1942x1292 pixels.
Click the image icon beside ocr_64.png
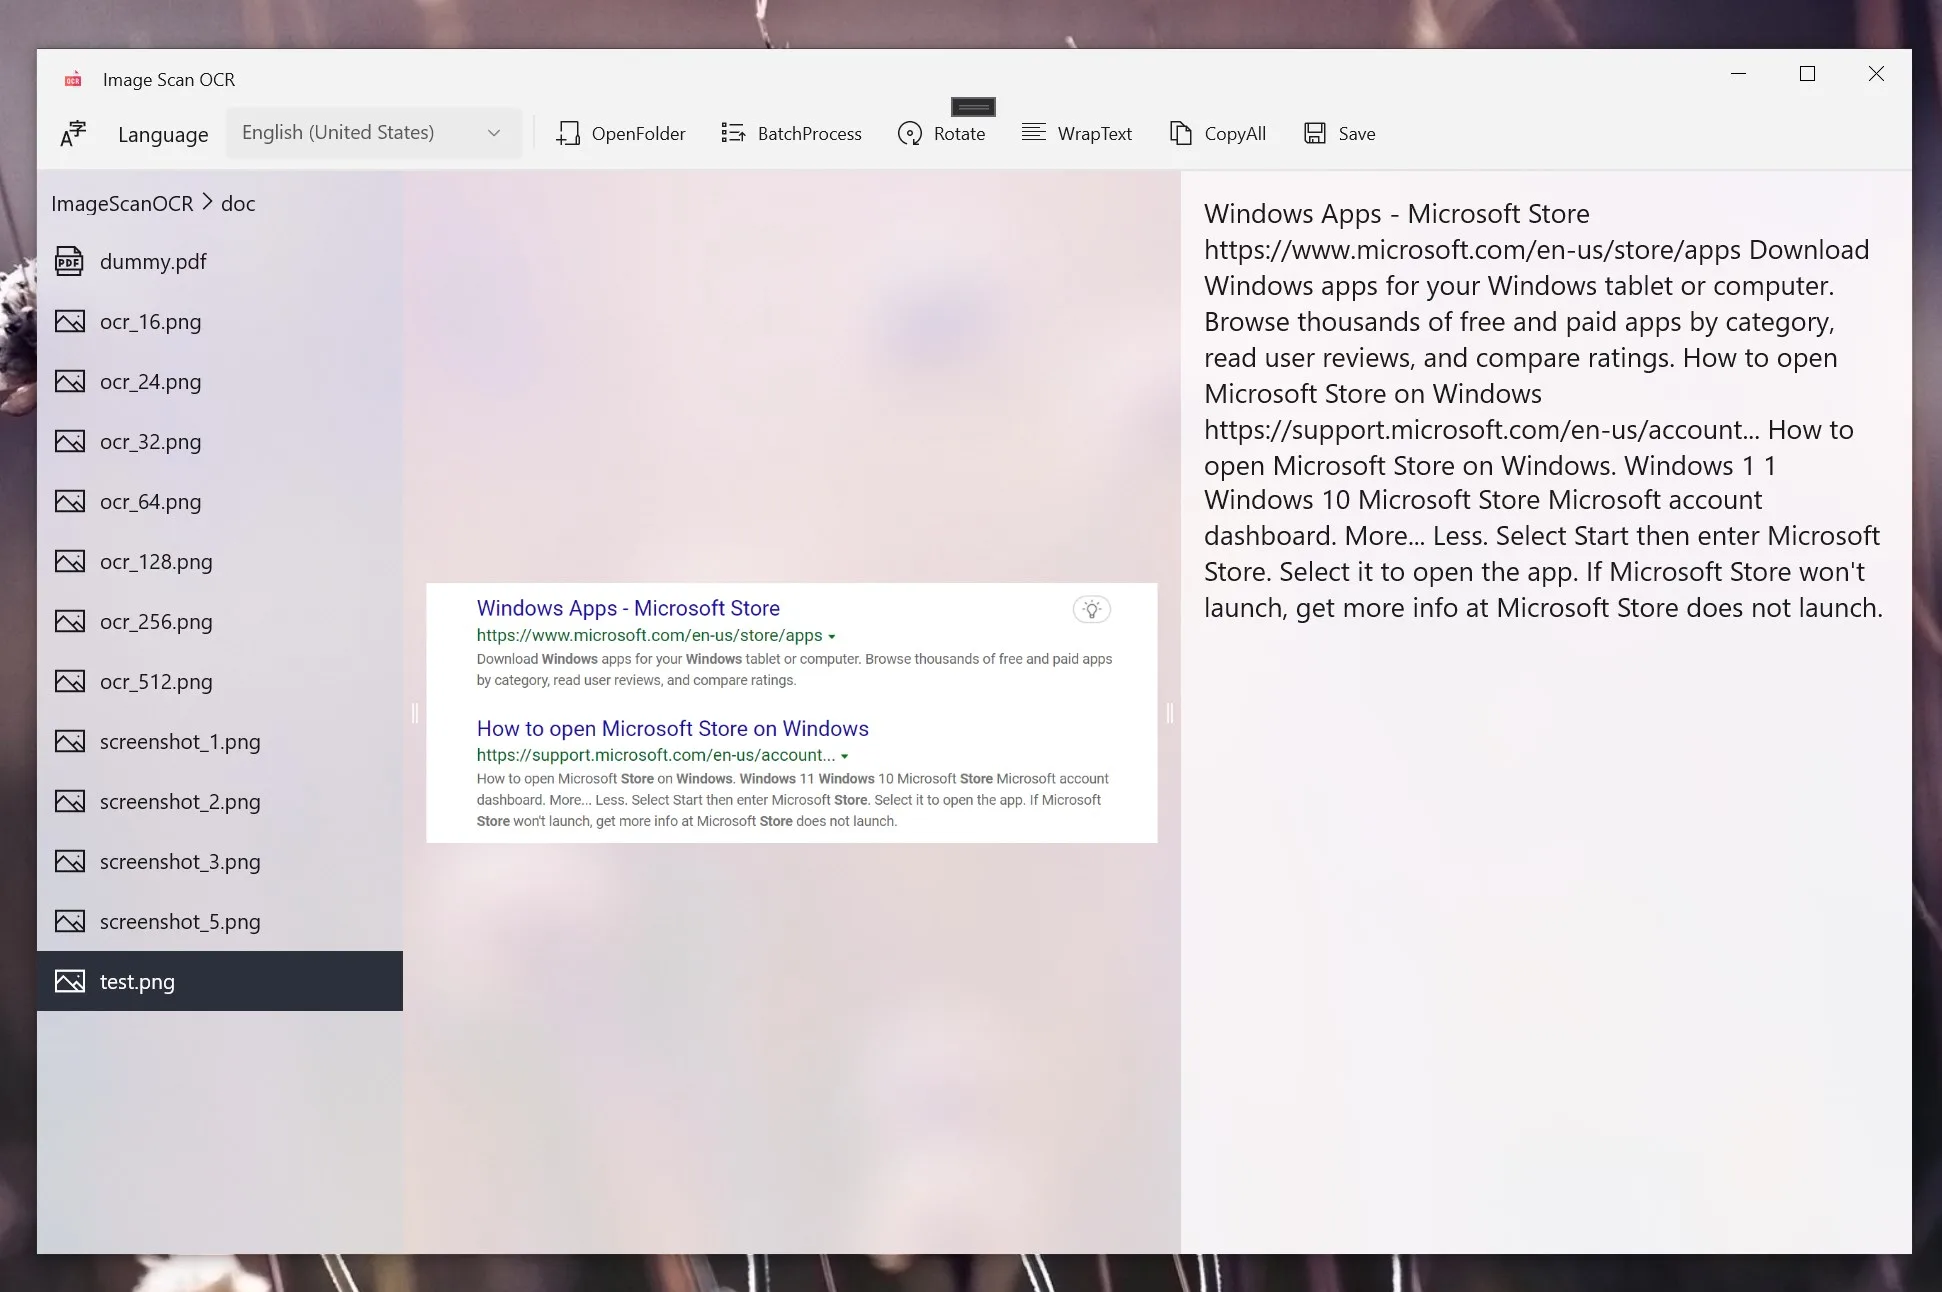(69, 501)
